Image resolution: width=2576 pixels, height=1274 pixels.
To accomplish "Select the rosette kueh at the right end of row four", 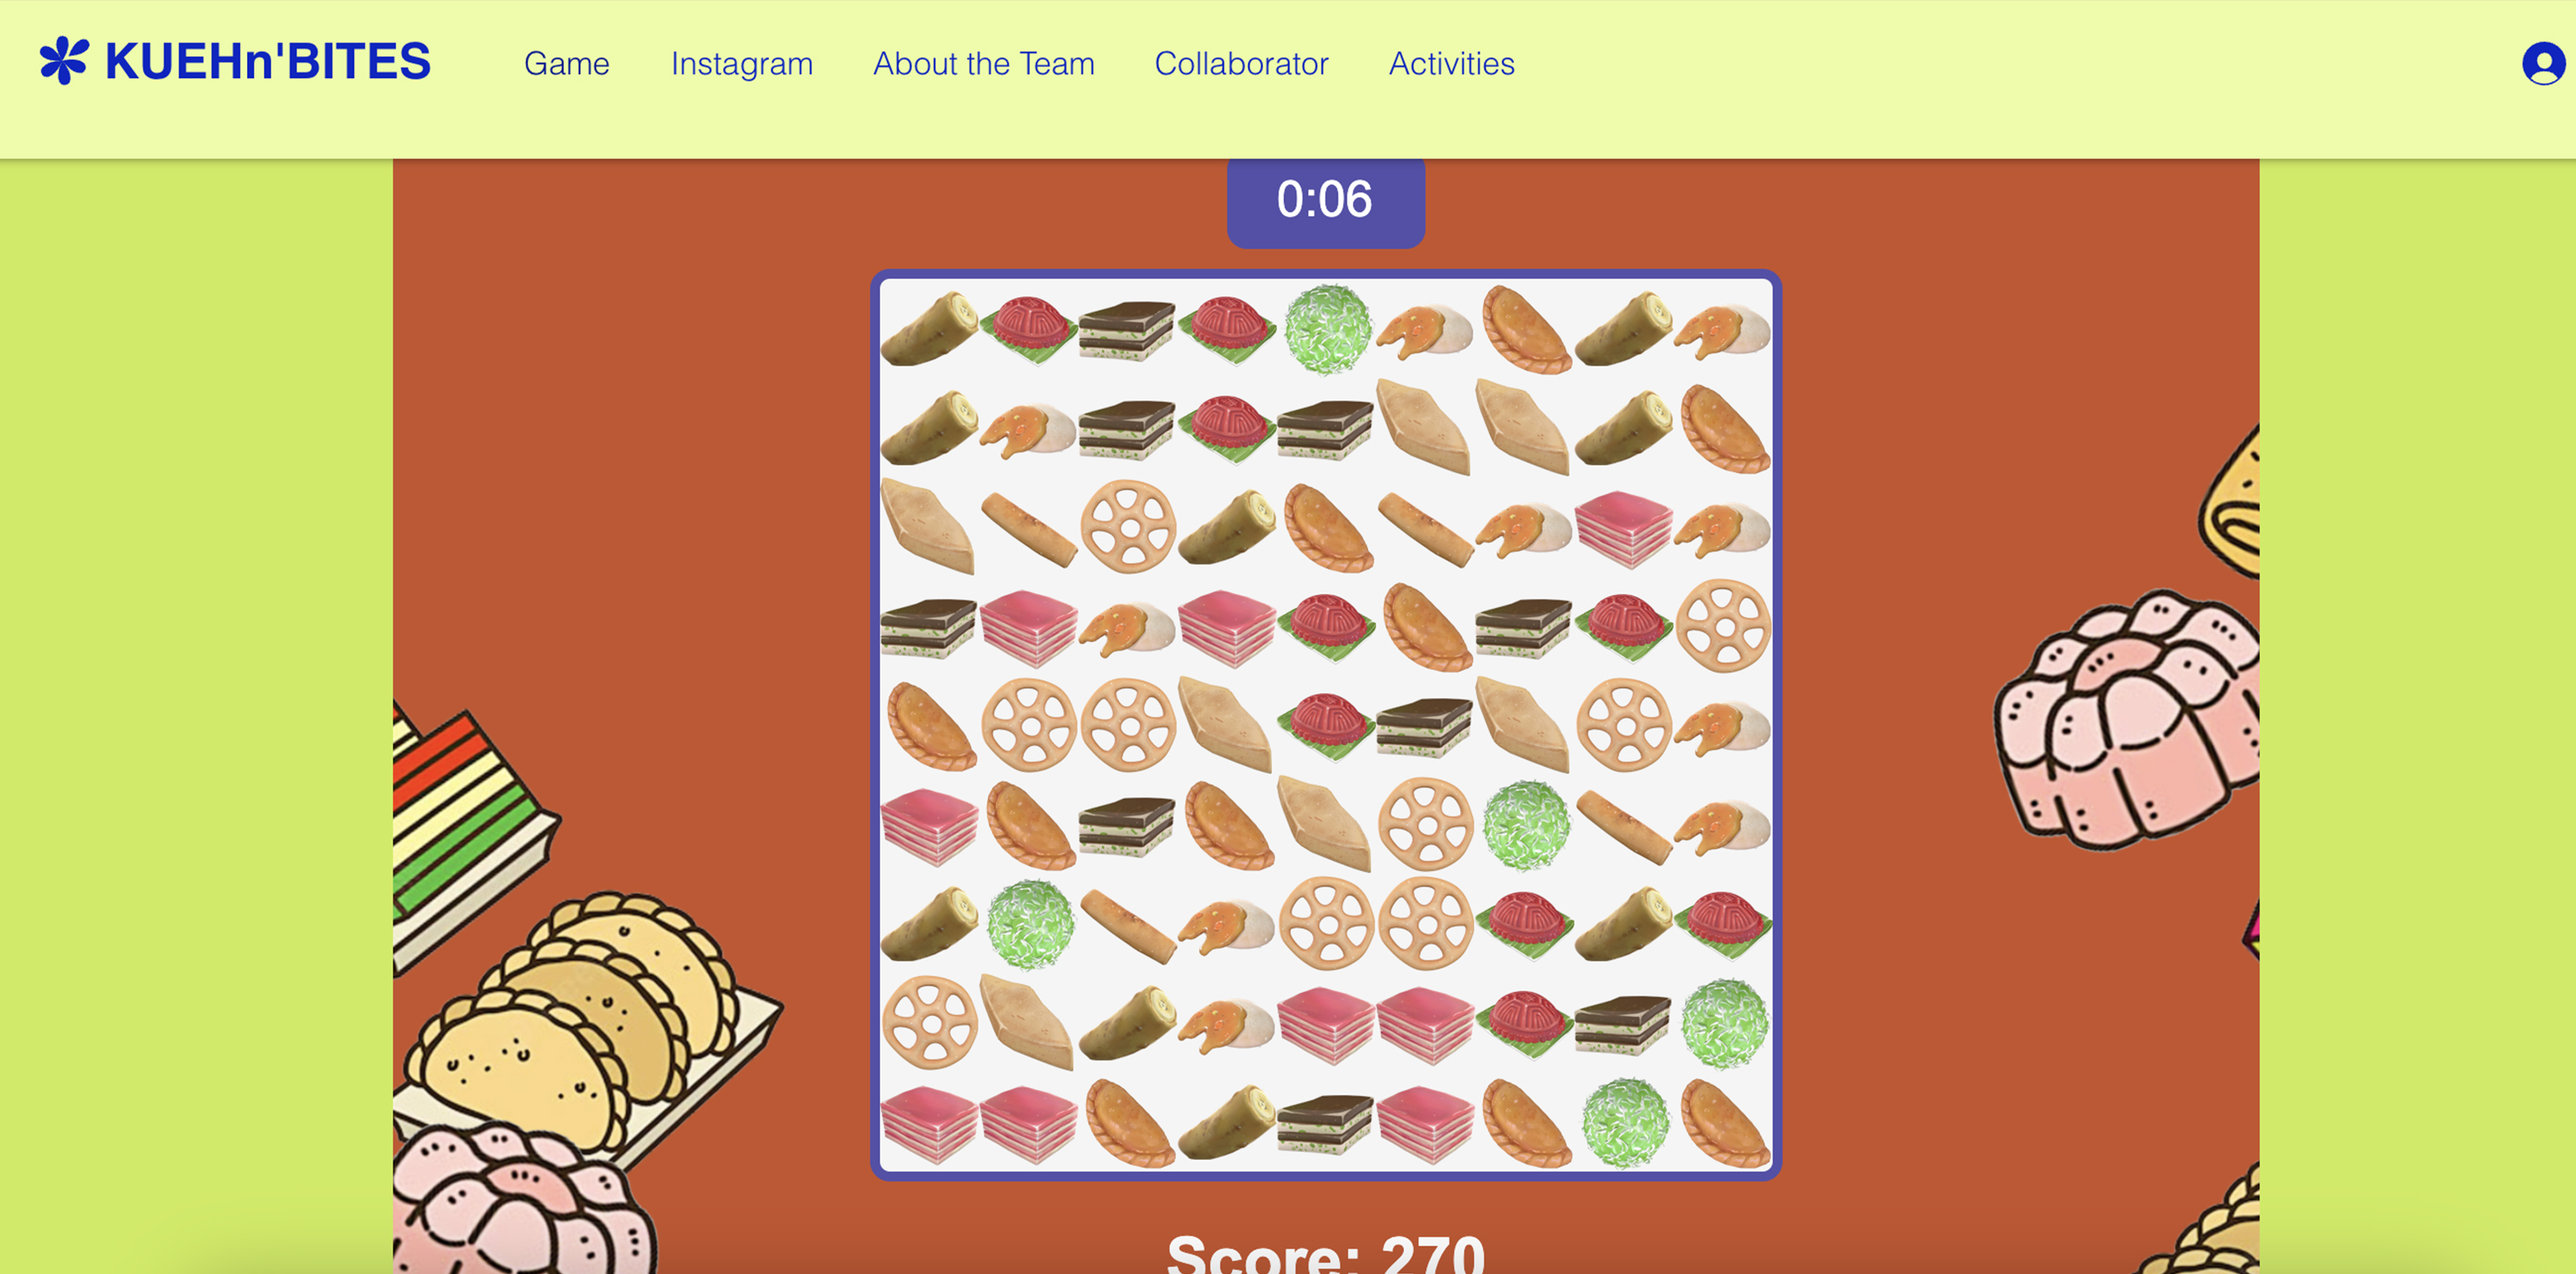I will coord(1723,626).
